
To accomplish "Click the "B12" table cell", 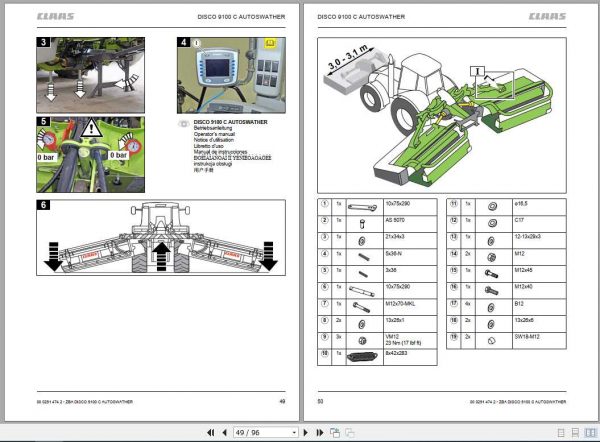I will click(539, 307).
